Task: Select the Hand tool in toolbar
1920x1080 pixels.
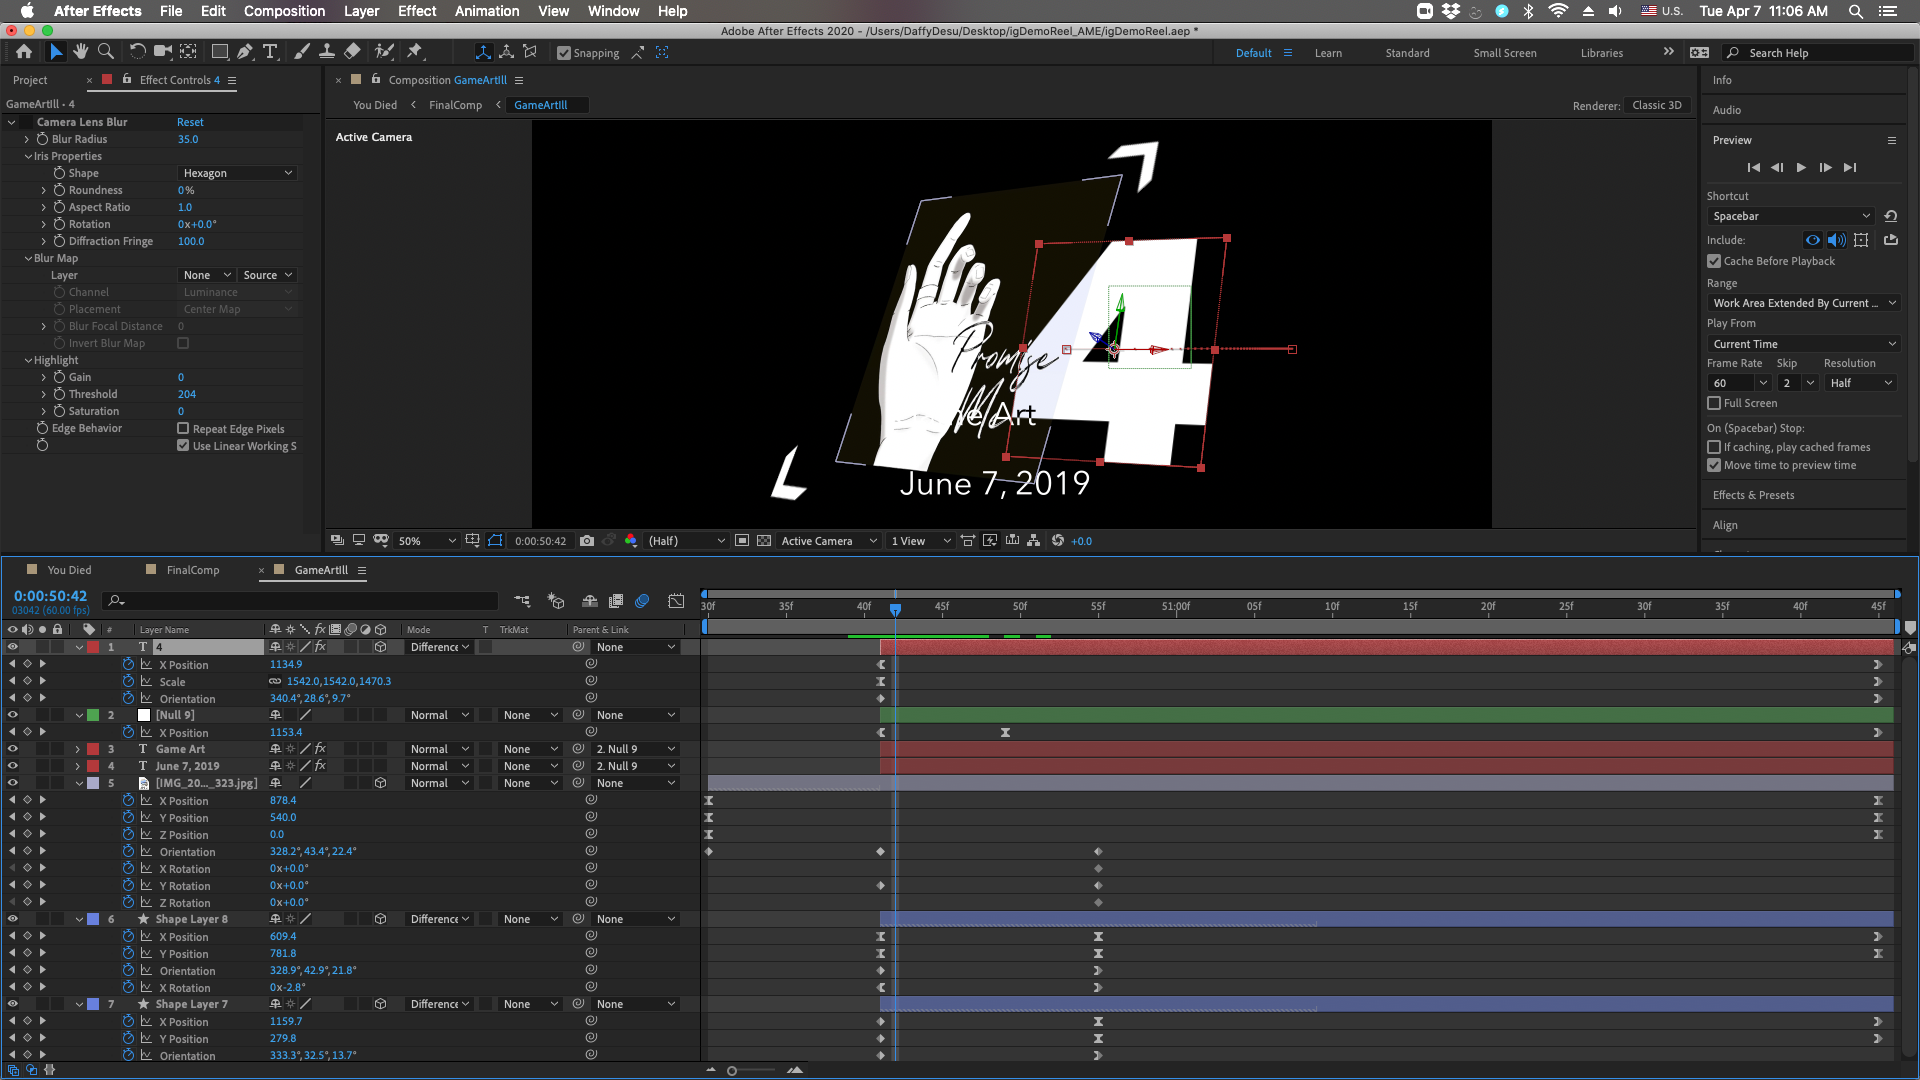Action: [x=81, y=52]
